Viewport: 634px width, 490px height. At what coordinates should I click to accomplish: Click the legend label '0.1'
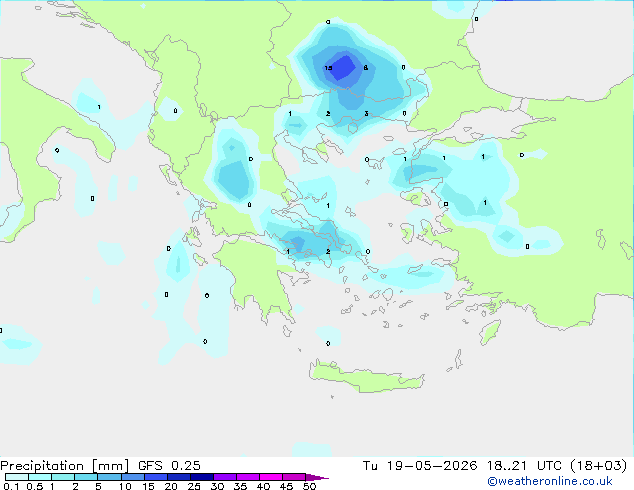11,486
